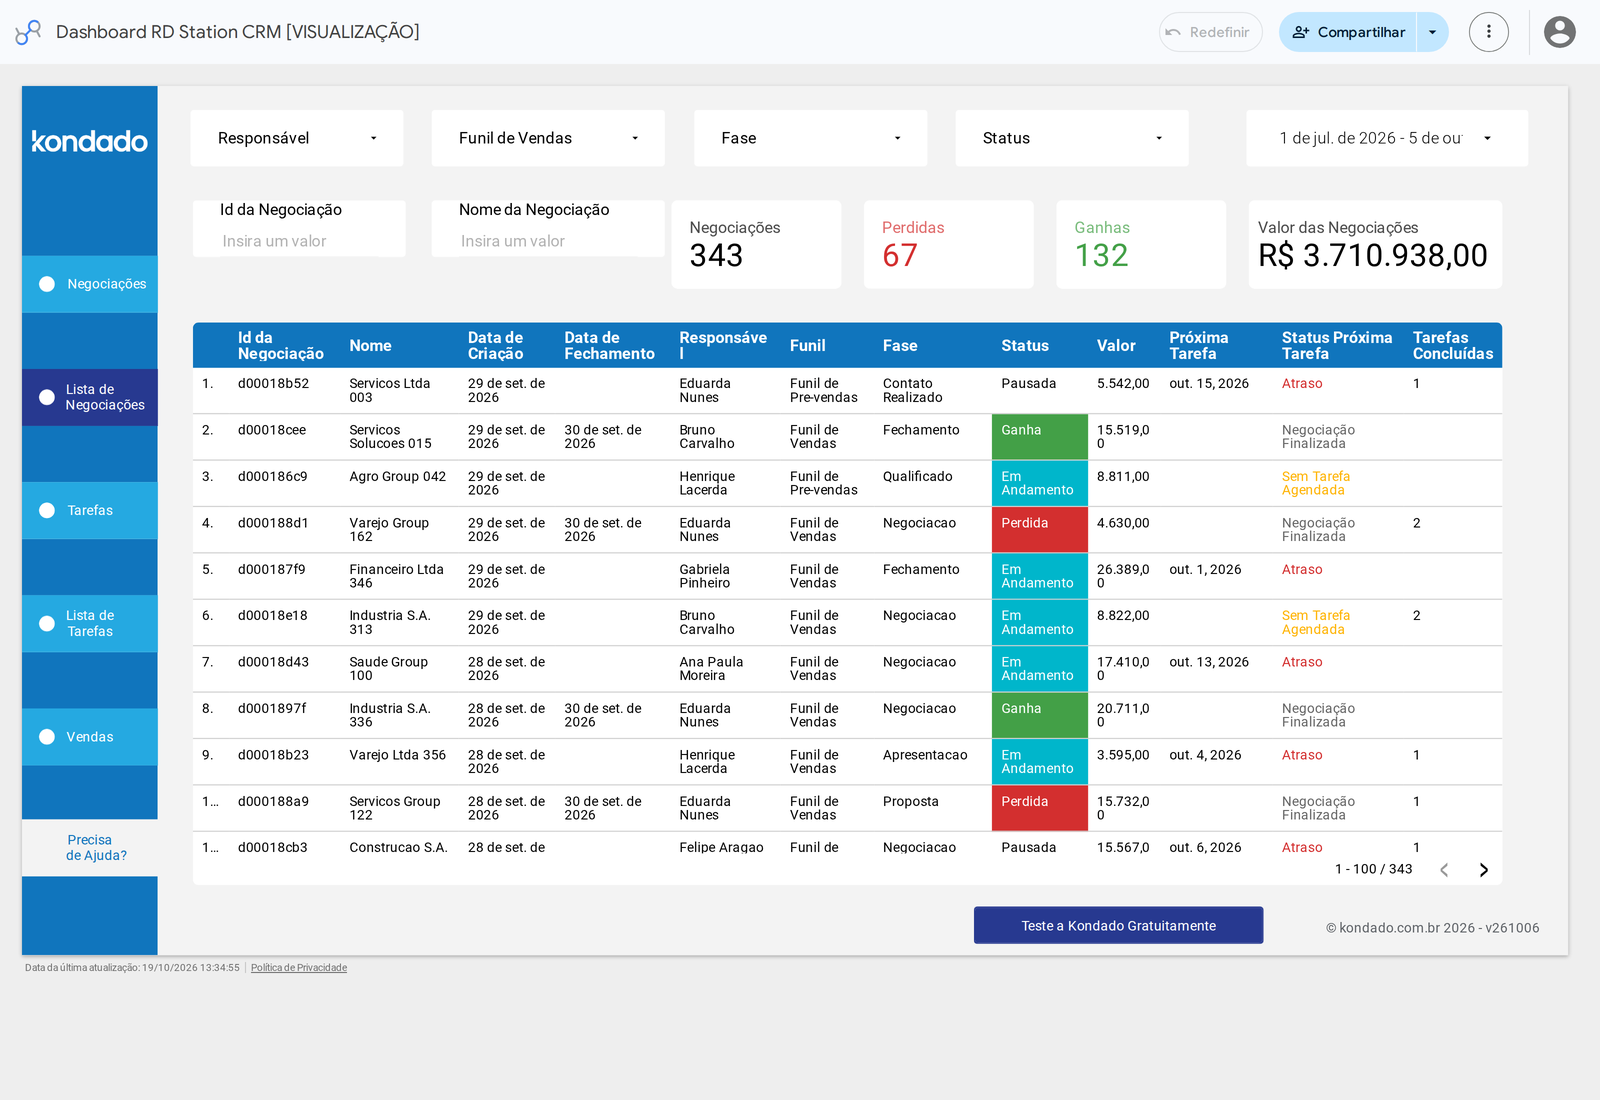Open Lista de Tarefas sidebar page
The width and height of the screenshot is (1600, 1100).
pos(90,624)
